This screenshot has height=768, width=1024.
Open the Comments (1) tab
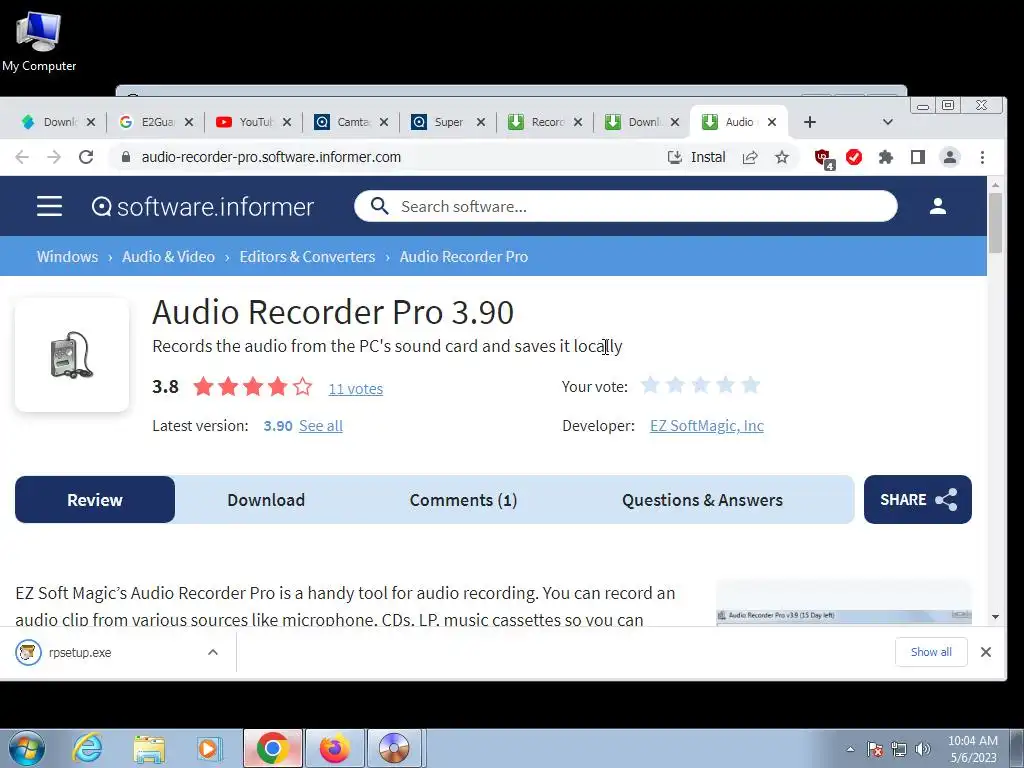(x=463, y=500)
